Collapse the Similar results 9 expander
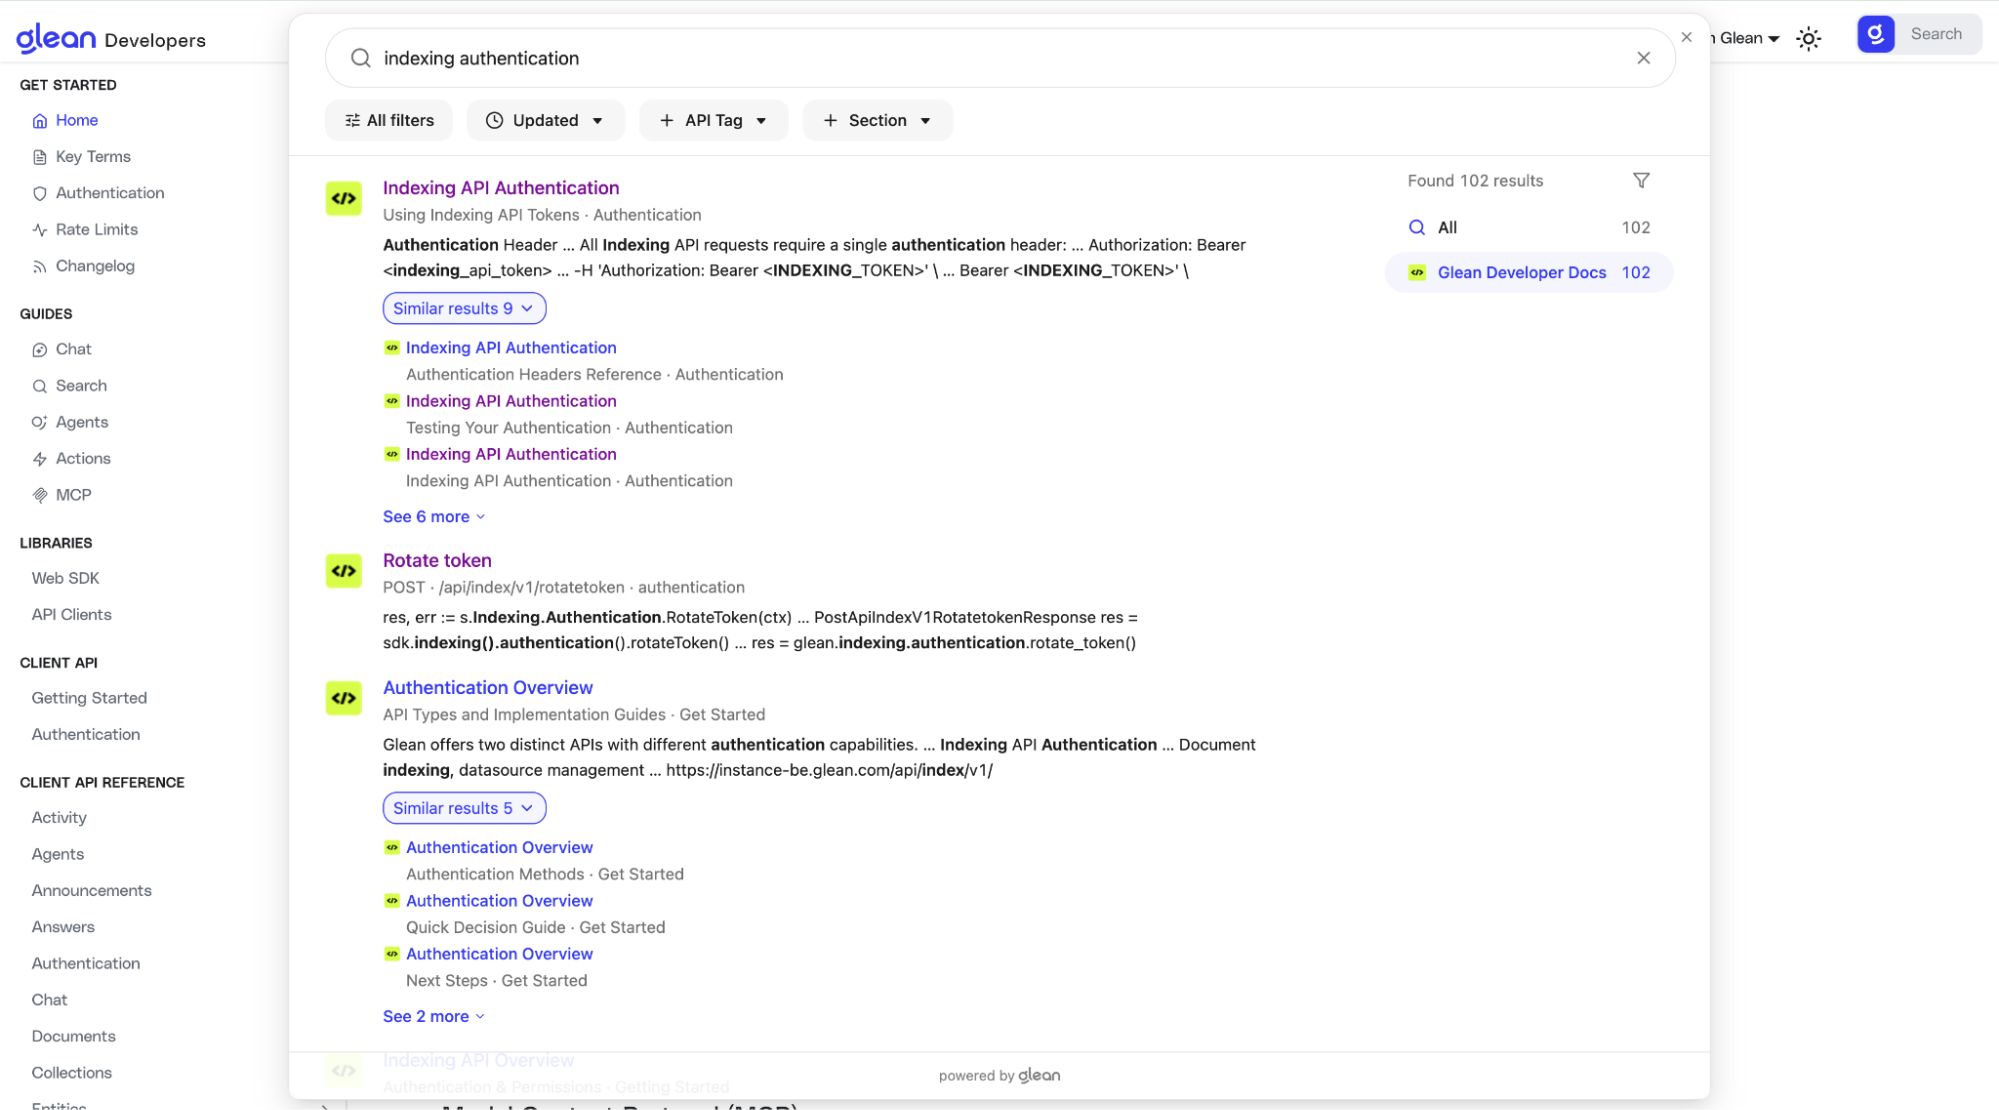The image size is (1999, 1110). tap(464, 308)
